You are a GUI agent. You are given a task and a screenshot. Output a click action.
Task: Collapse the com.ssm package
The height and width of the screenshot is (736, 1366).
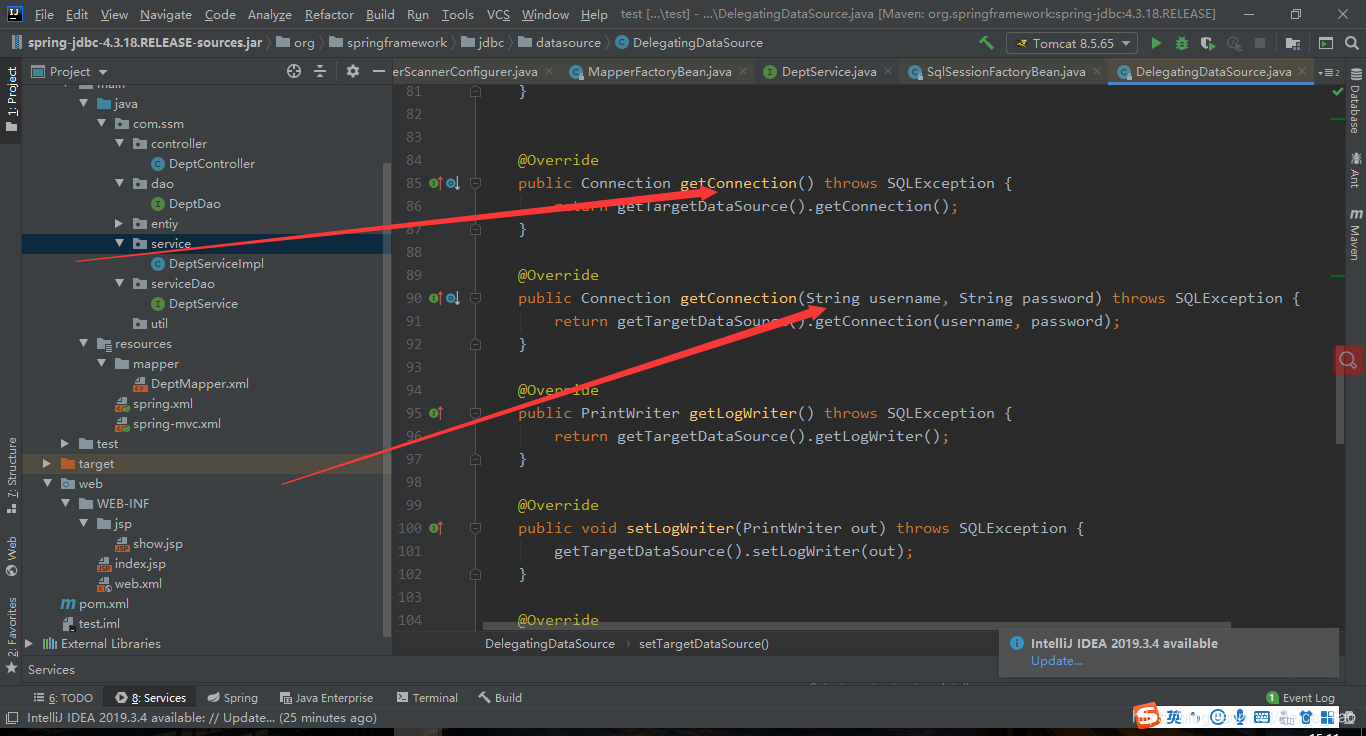(102, 124)
